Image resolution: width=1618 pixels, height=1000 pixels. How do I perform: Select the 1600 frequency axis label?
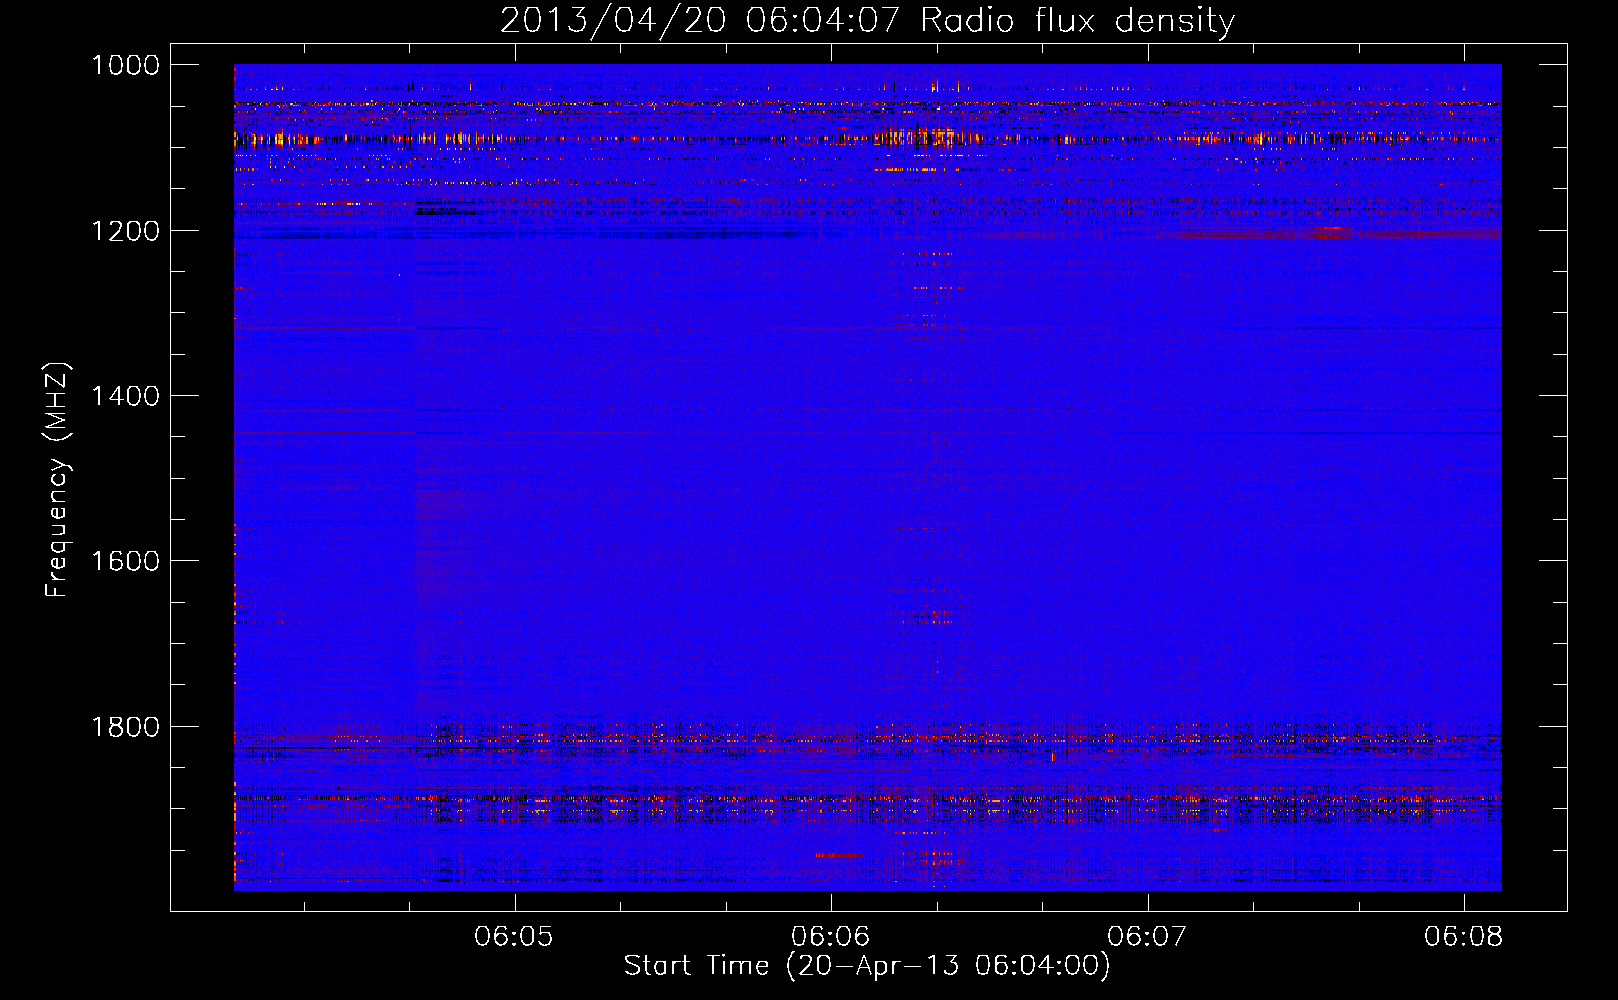click(x=125, y=561)
